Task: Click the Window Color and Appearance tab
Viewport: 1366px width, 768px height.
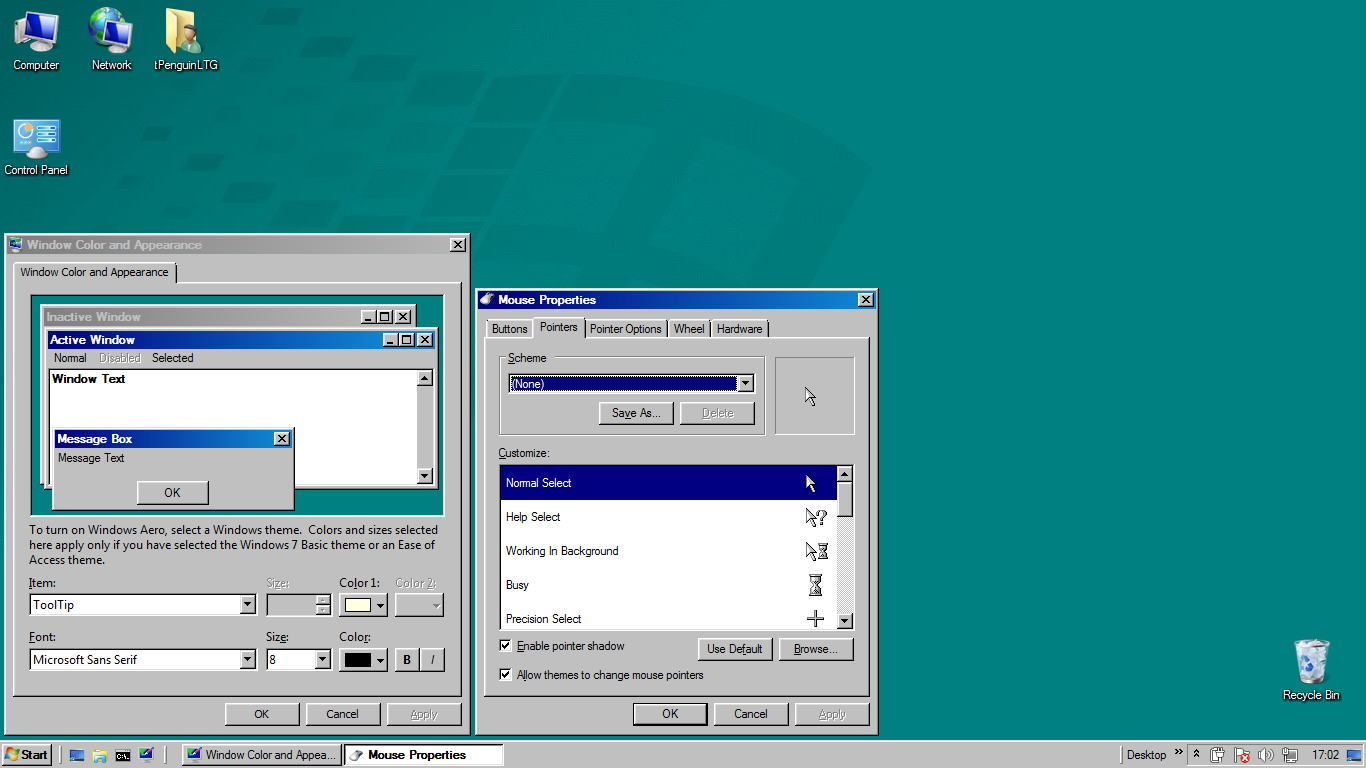Action: (94, 272)
